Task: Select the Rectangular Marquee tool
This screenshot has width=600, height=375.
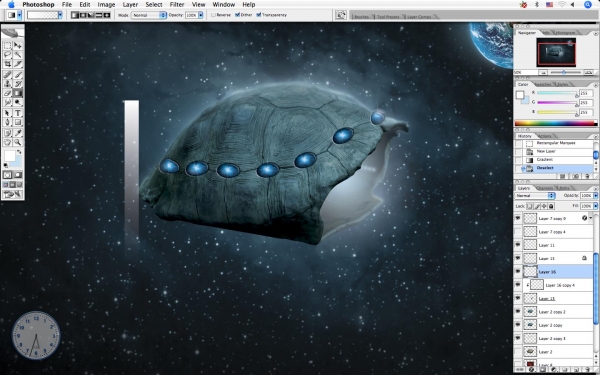Action: click(7, 46)
